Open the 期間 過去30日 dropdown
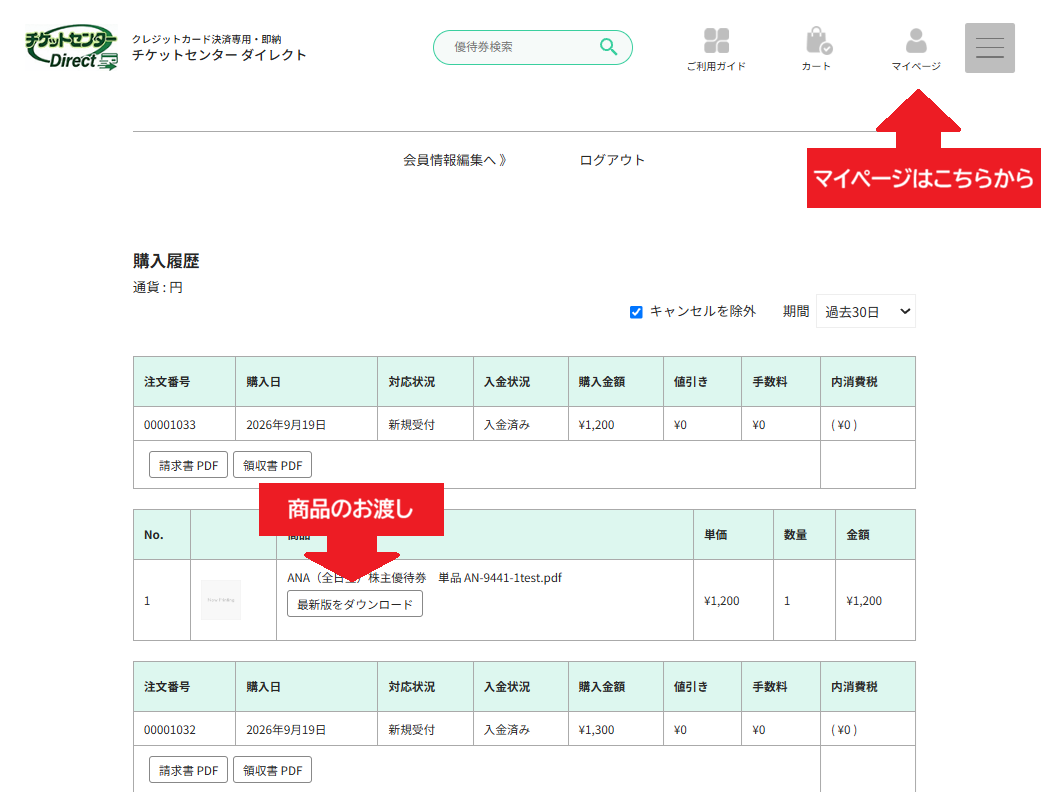This screenshot has width=1058, height=792. (x=866, y=311)
